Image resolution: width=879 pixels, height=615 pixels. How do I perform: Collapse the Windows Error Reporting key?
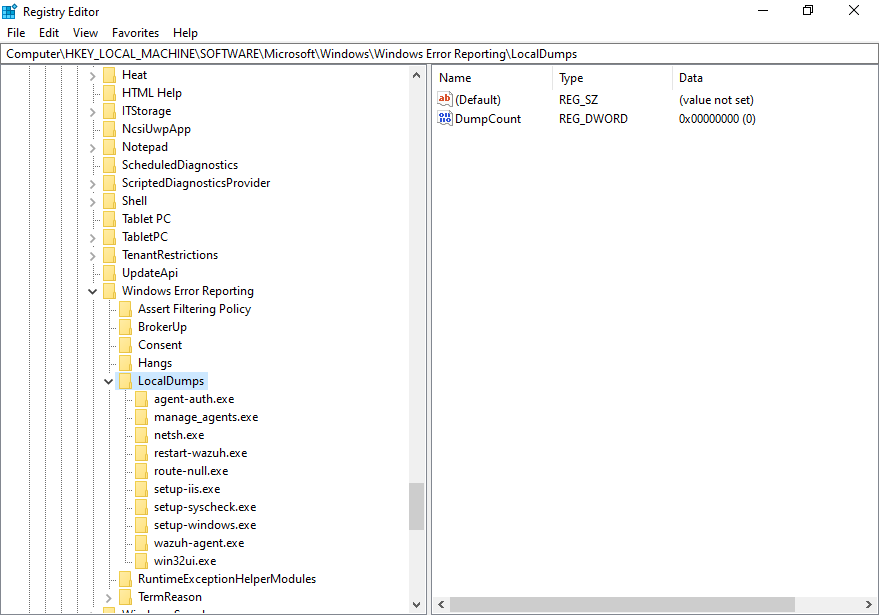point(92,290)
